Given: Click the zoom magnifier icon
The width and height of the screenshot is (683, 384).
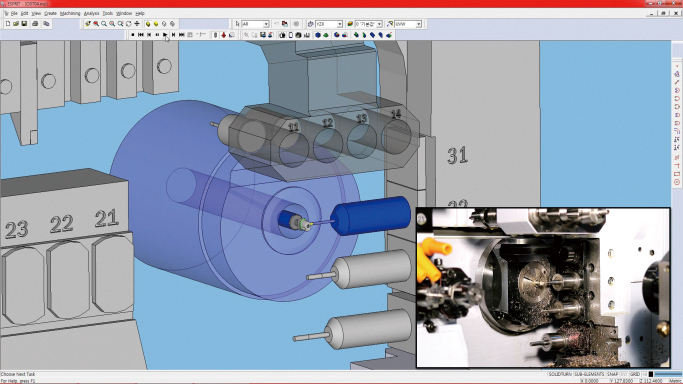Looking at the screenshot, I should pyautogui.click(x=104, y=24).
